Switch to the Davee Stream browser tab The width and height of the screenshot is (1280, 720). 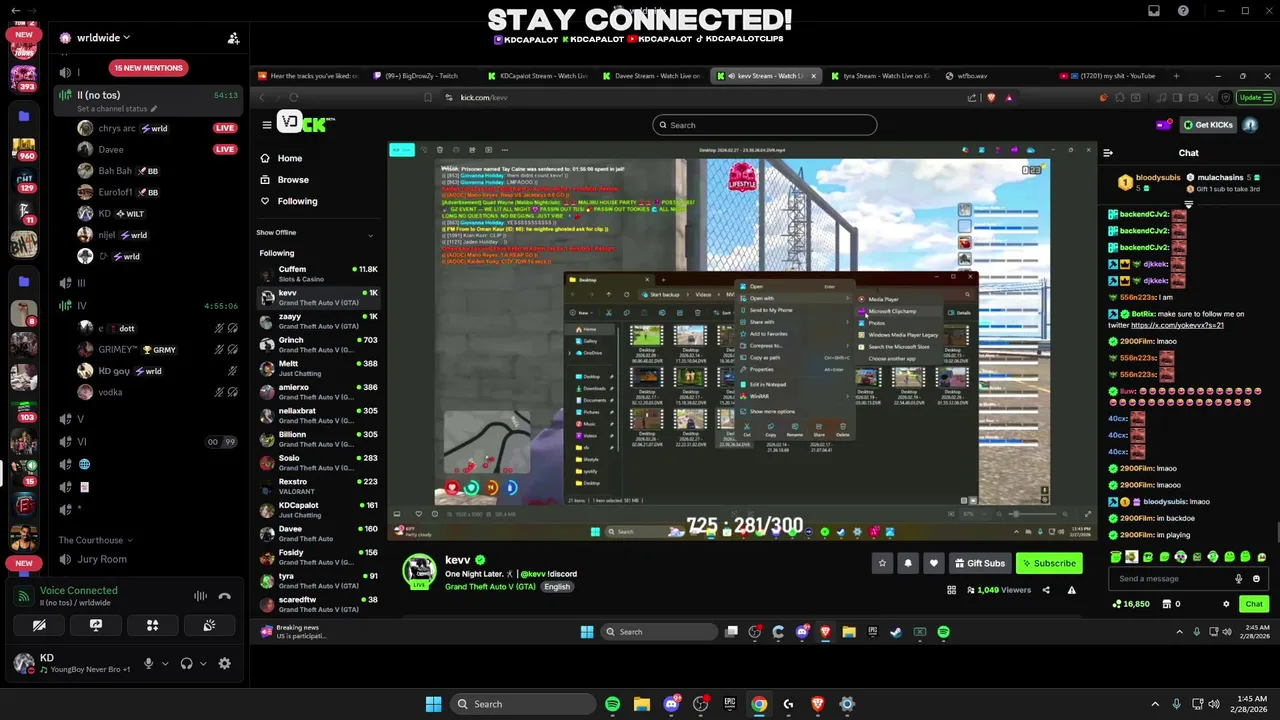(x=652, y=76)
